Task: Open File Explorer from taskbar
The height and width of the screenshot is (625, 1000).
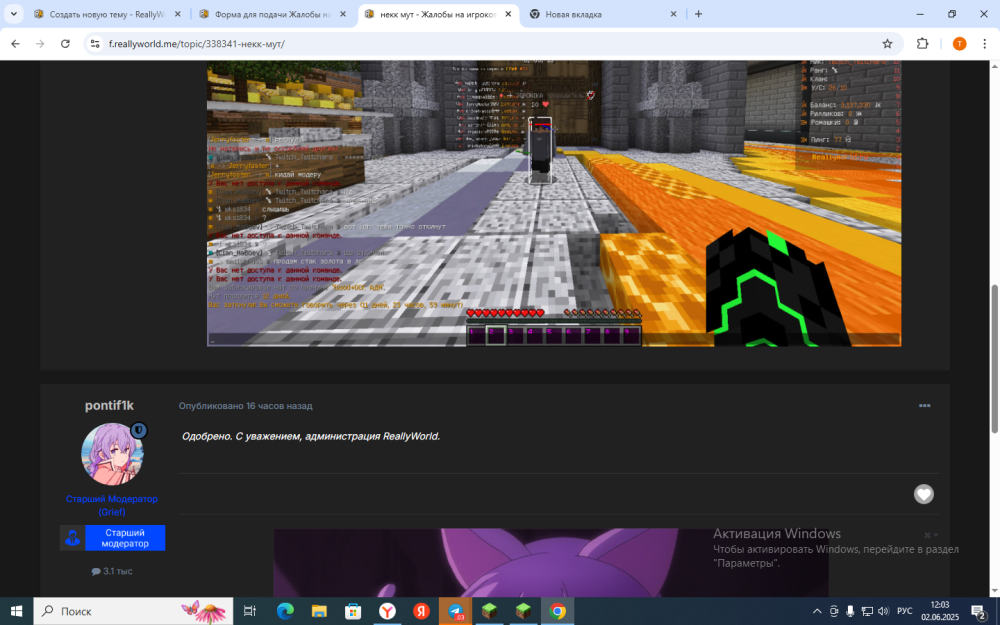Action: point(319,611)
